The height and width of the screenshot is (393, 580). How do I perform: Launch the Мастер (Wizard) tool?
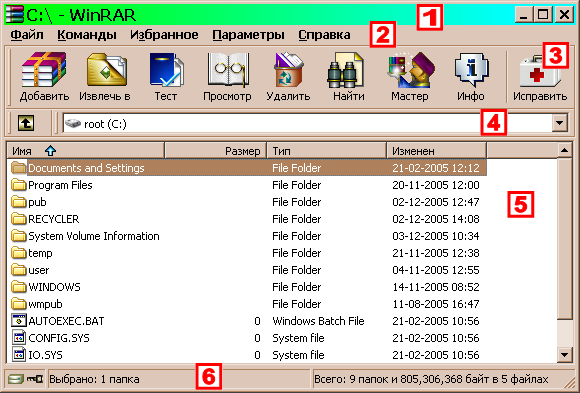click(411, 70)
